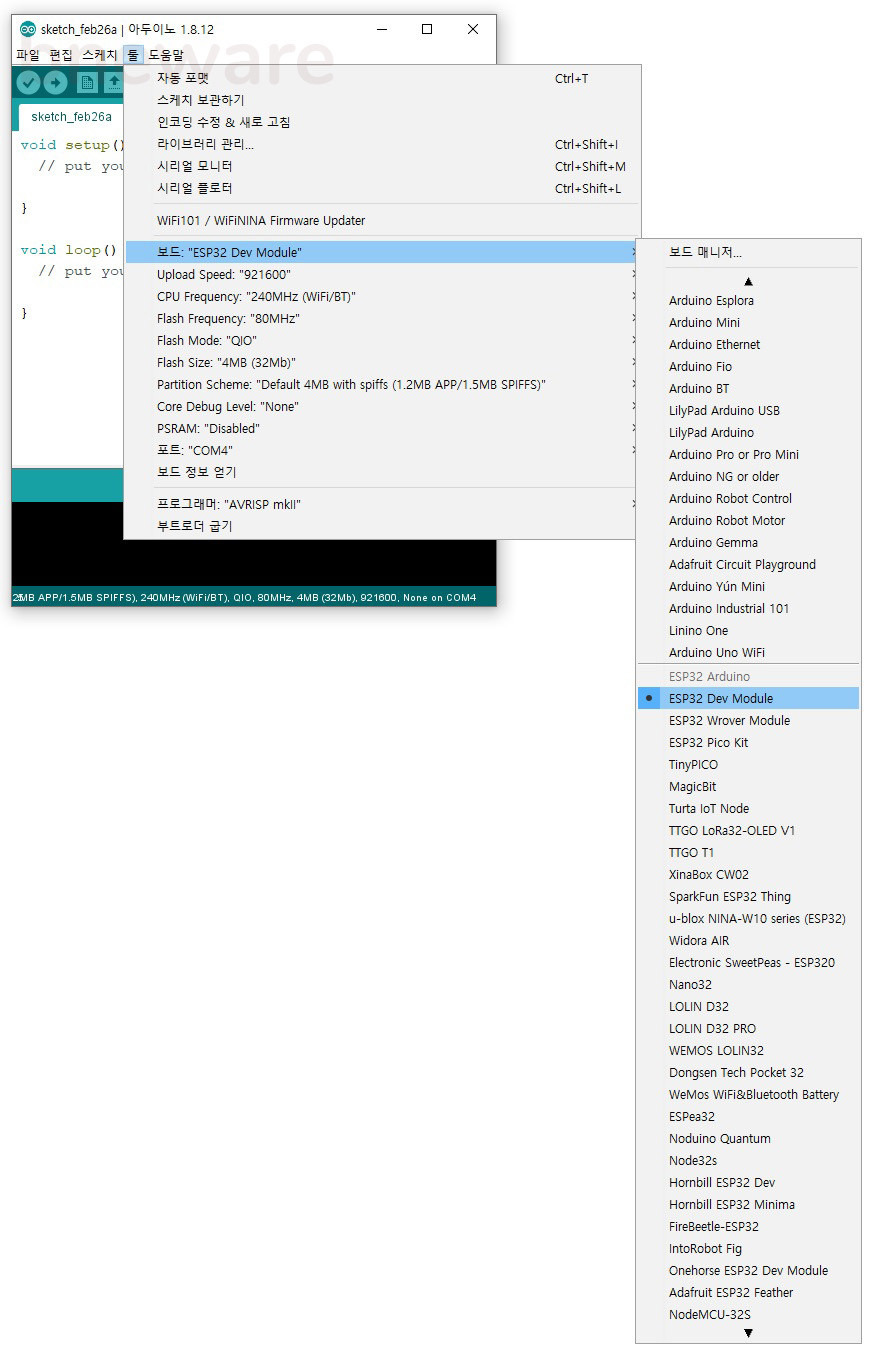
Task: Expand the Partition Scheme submenu
Action: click(x=382, y=384)
